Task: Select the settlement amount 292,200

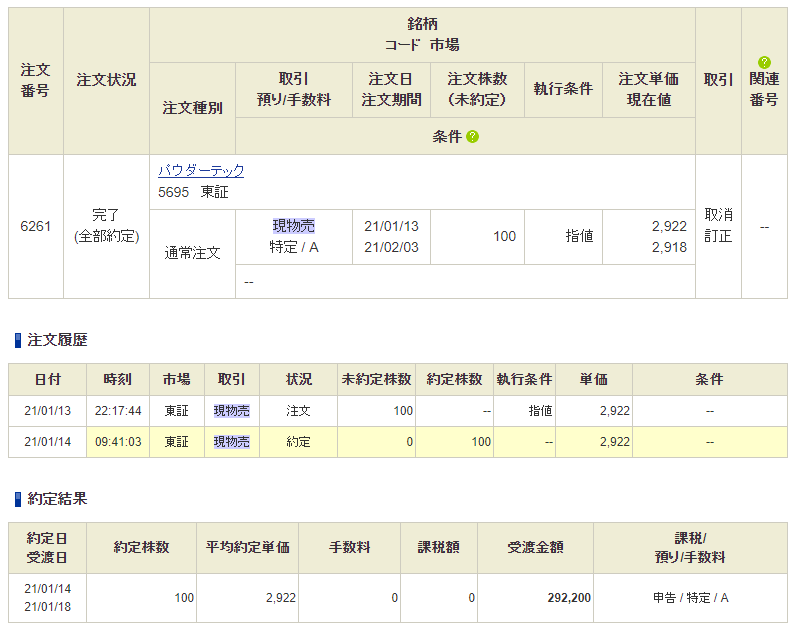Action: tap(569, 598)
